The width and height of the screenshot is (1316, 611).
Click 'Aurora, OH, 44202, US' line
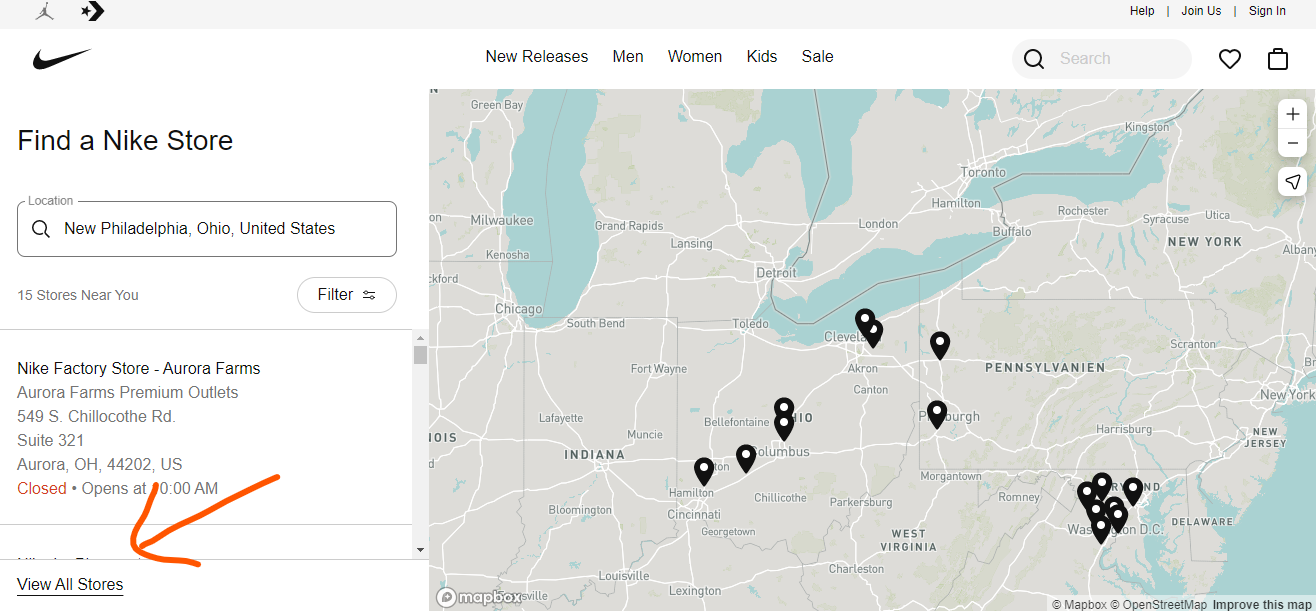(100, 465)
